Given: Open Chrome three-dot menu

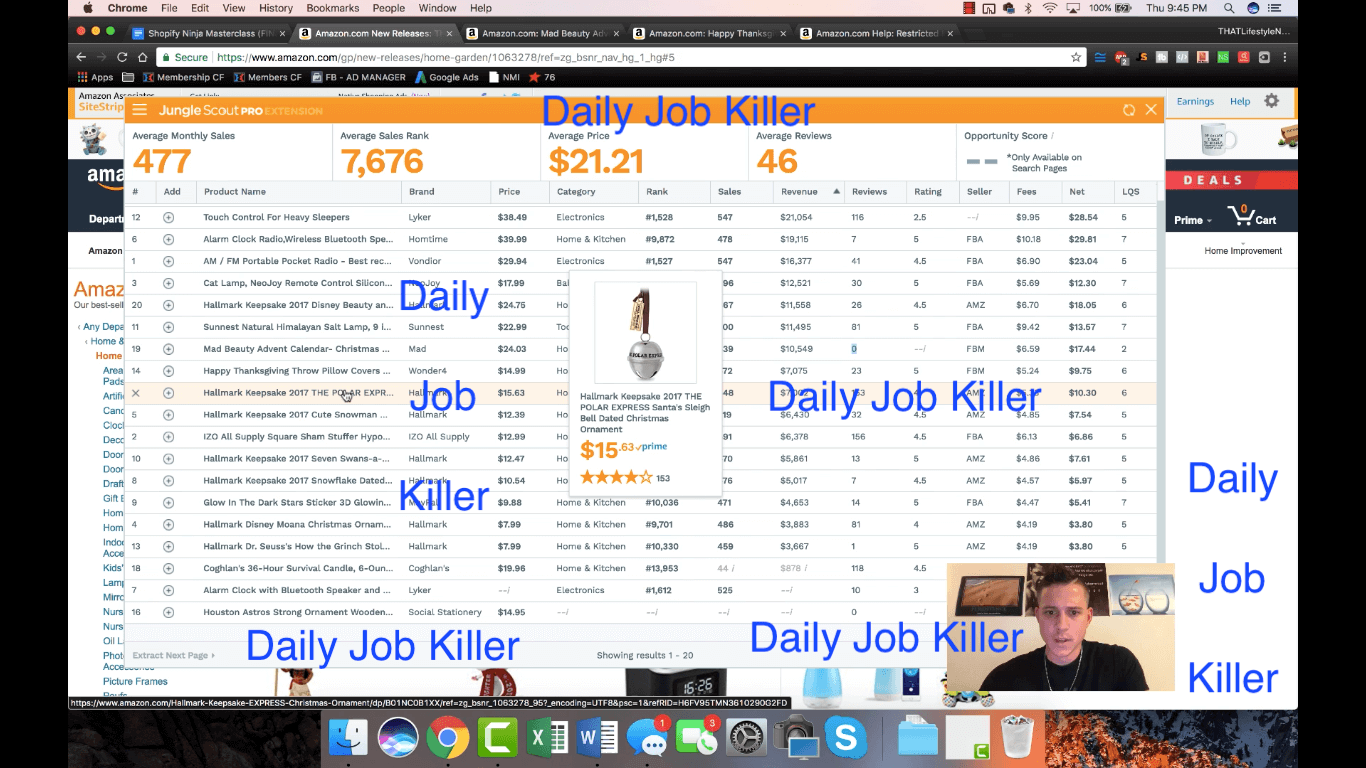Looking at the screenshot, I should pos(1285,57).
